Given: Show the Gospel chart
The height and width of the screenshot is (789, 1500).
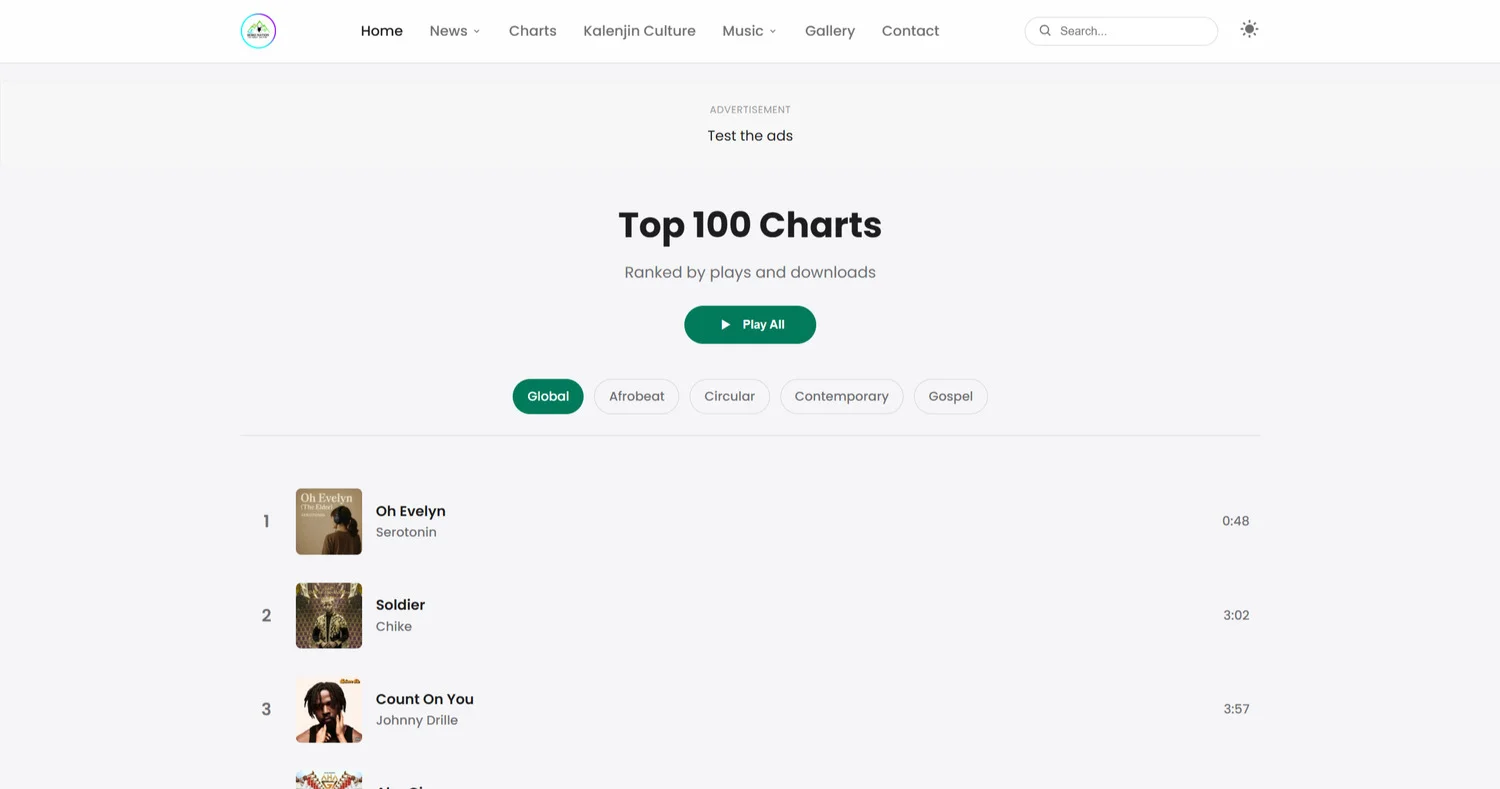Looking at the screenshot, I should coord(950,396).
